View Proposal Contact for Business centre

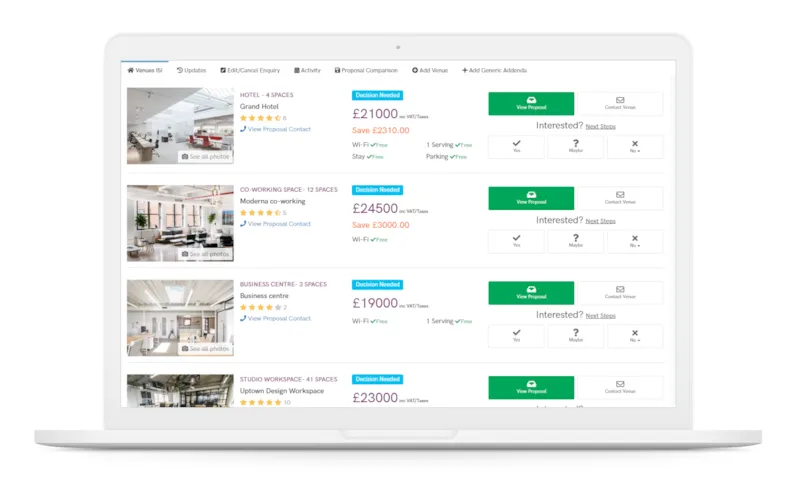(276, 318)
